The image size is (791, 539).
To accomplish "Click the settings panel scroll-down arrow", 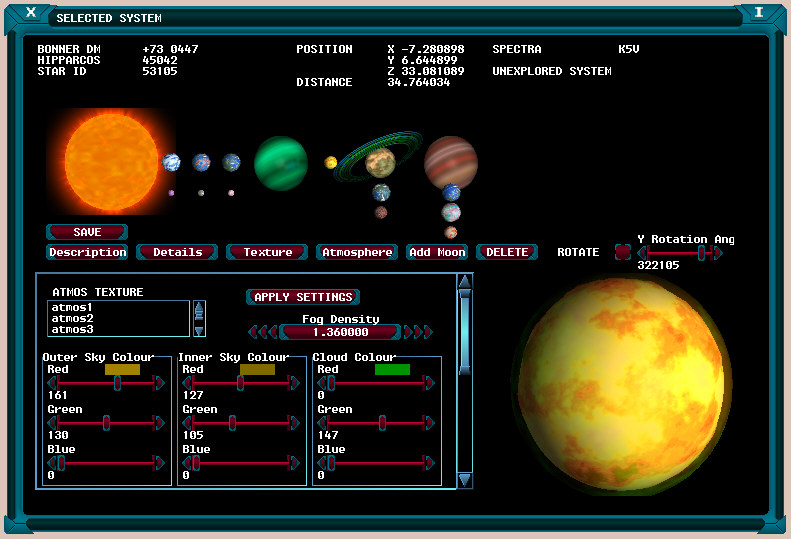I will coord(464,480).
